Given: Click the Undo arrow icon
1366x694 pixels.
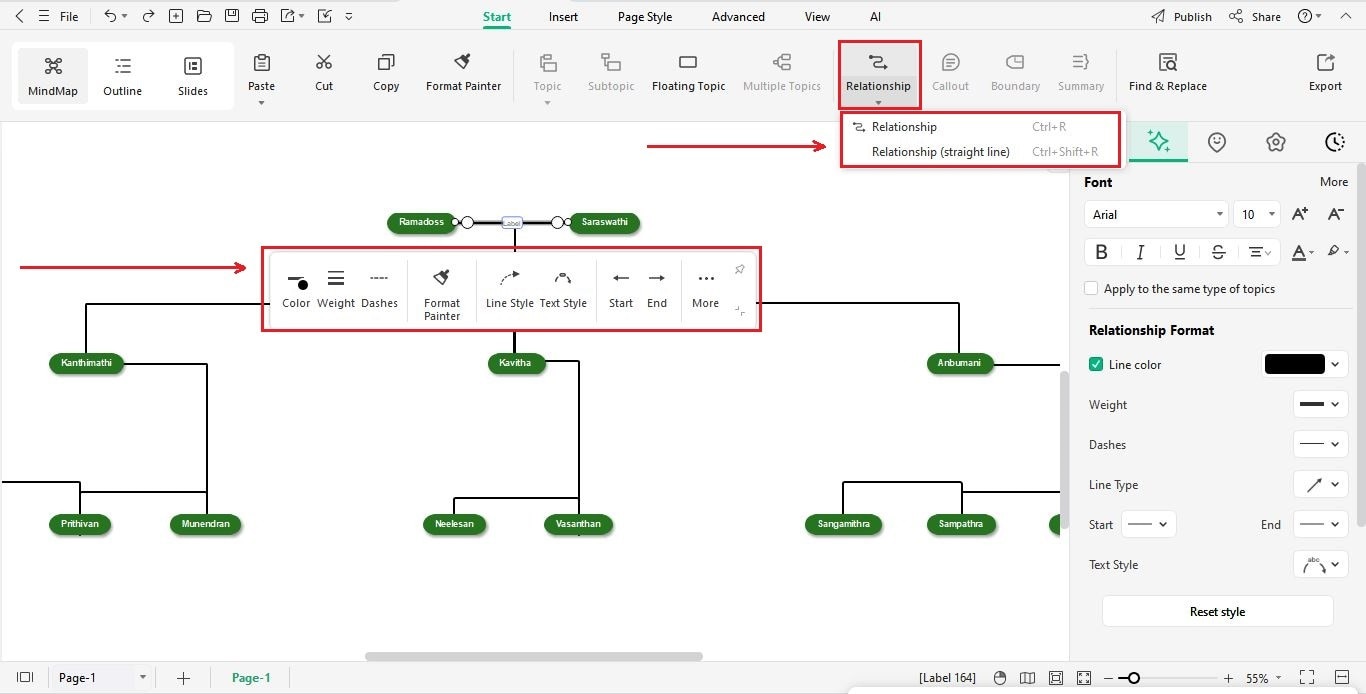Looking at the screenshot, I should point(110,16).
